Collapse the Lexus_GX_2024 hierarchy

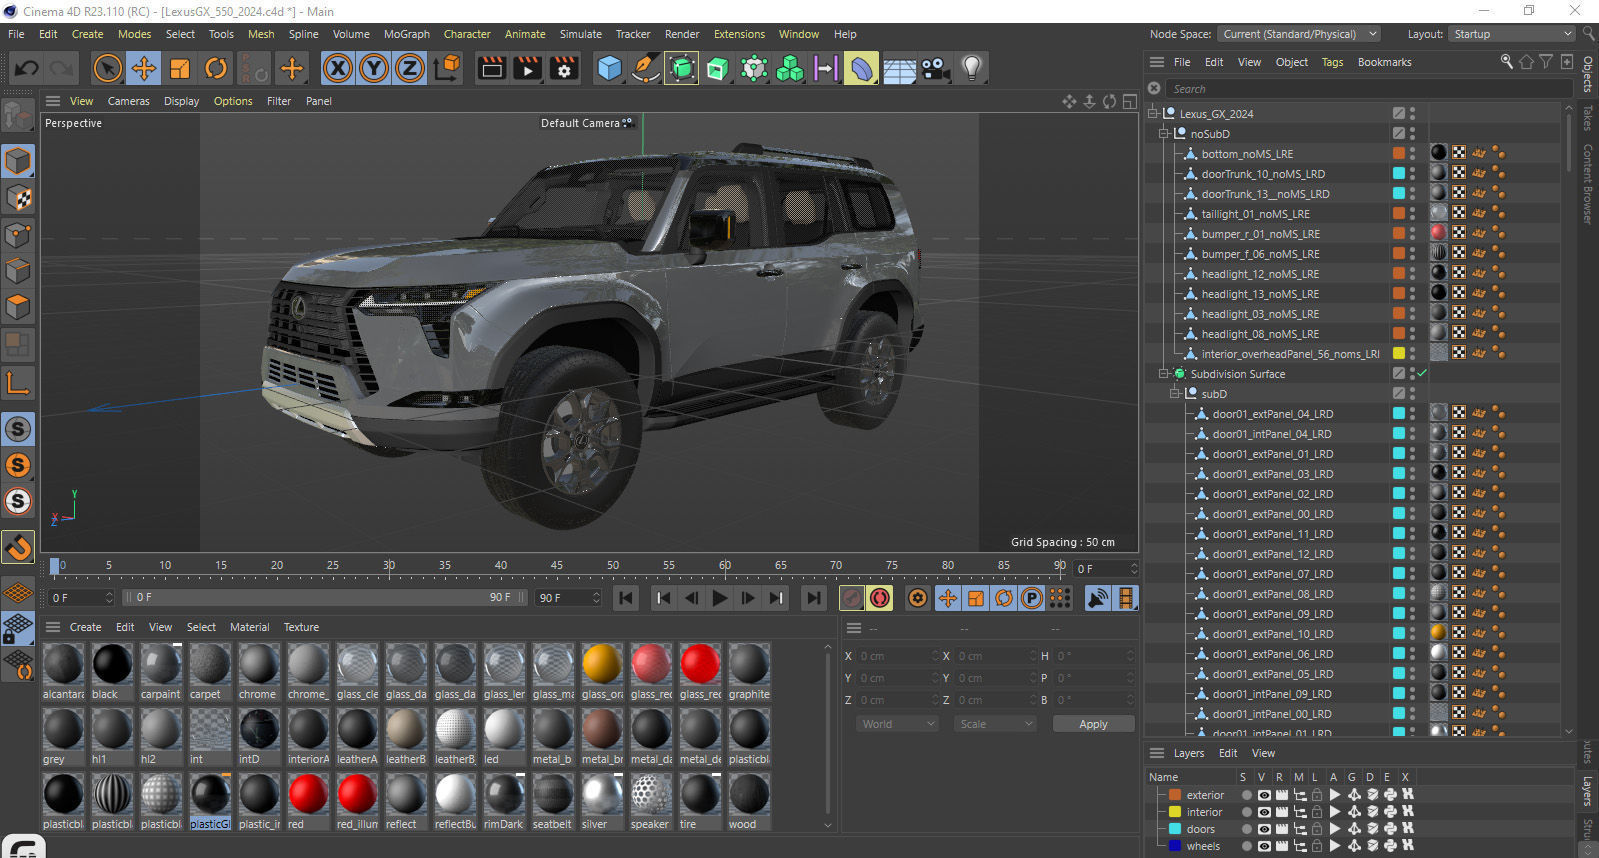tap(1153, 113)
